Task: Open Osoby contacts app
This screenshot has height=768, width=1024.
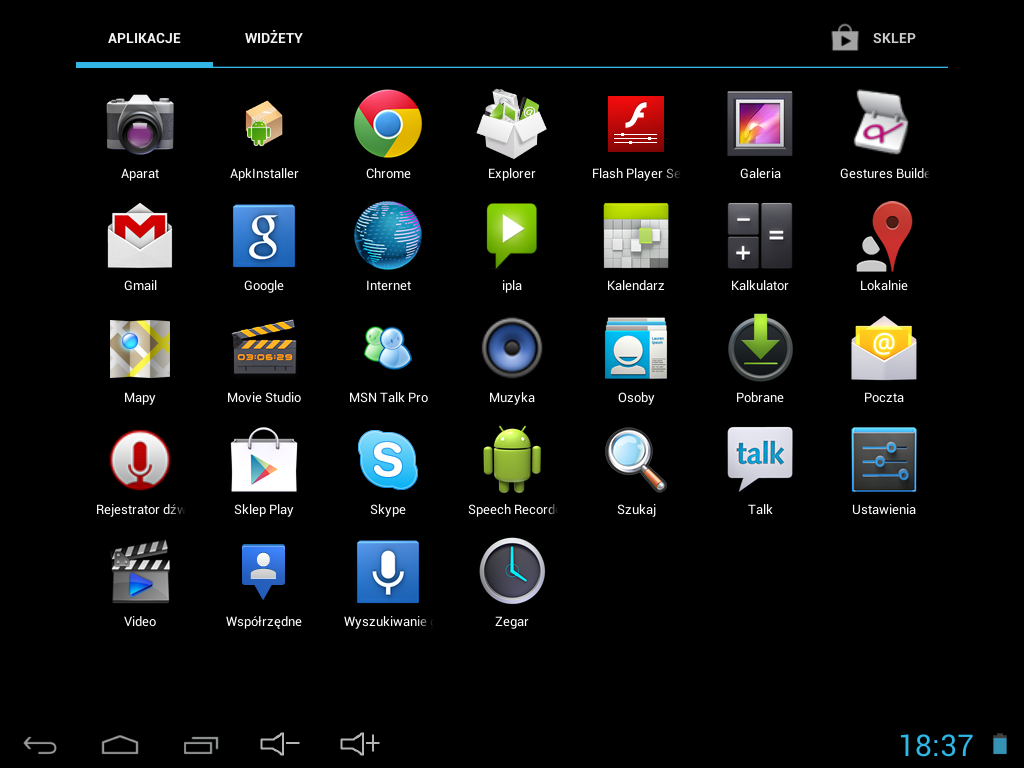Action: tap(635, 348)
